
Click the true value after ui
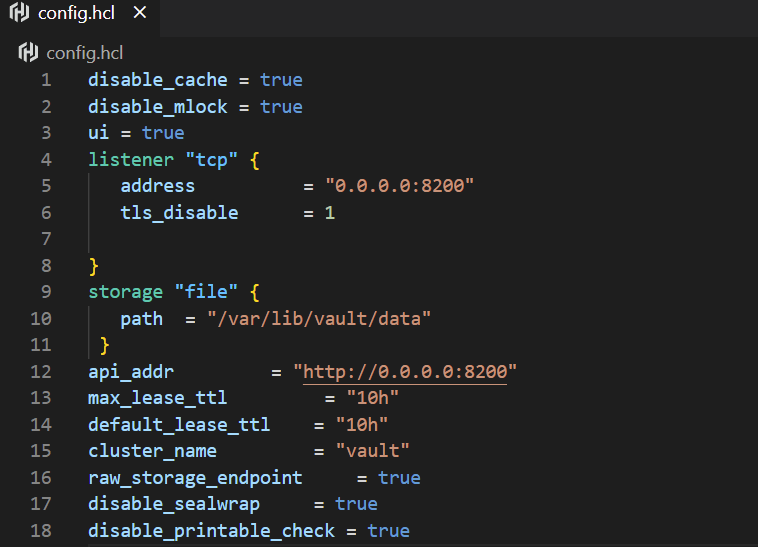point(163,133)
